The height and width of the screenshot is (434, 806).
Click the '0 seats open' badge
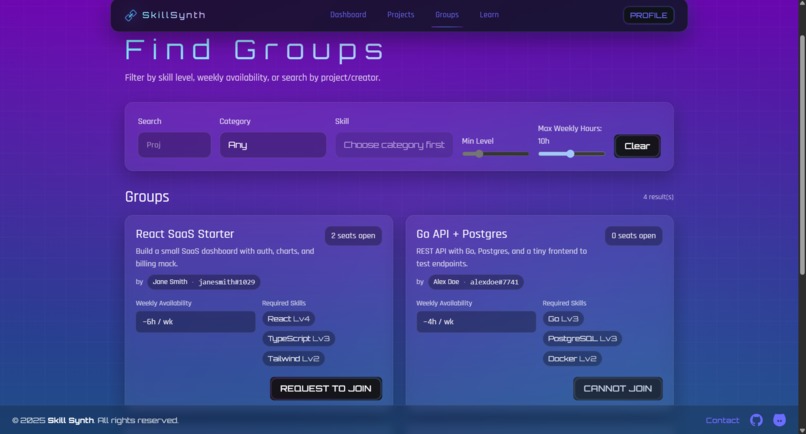(x=633, y=236)
